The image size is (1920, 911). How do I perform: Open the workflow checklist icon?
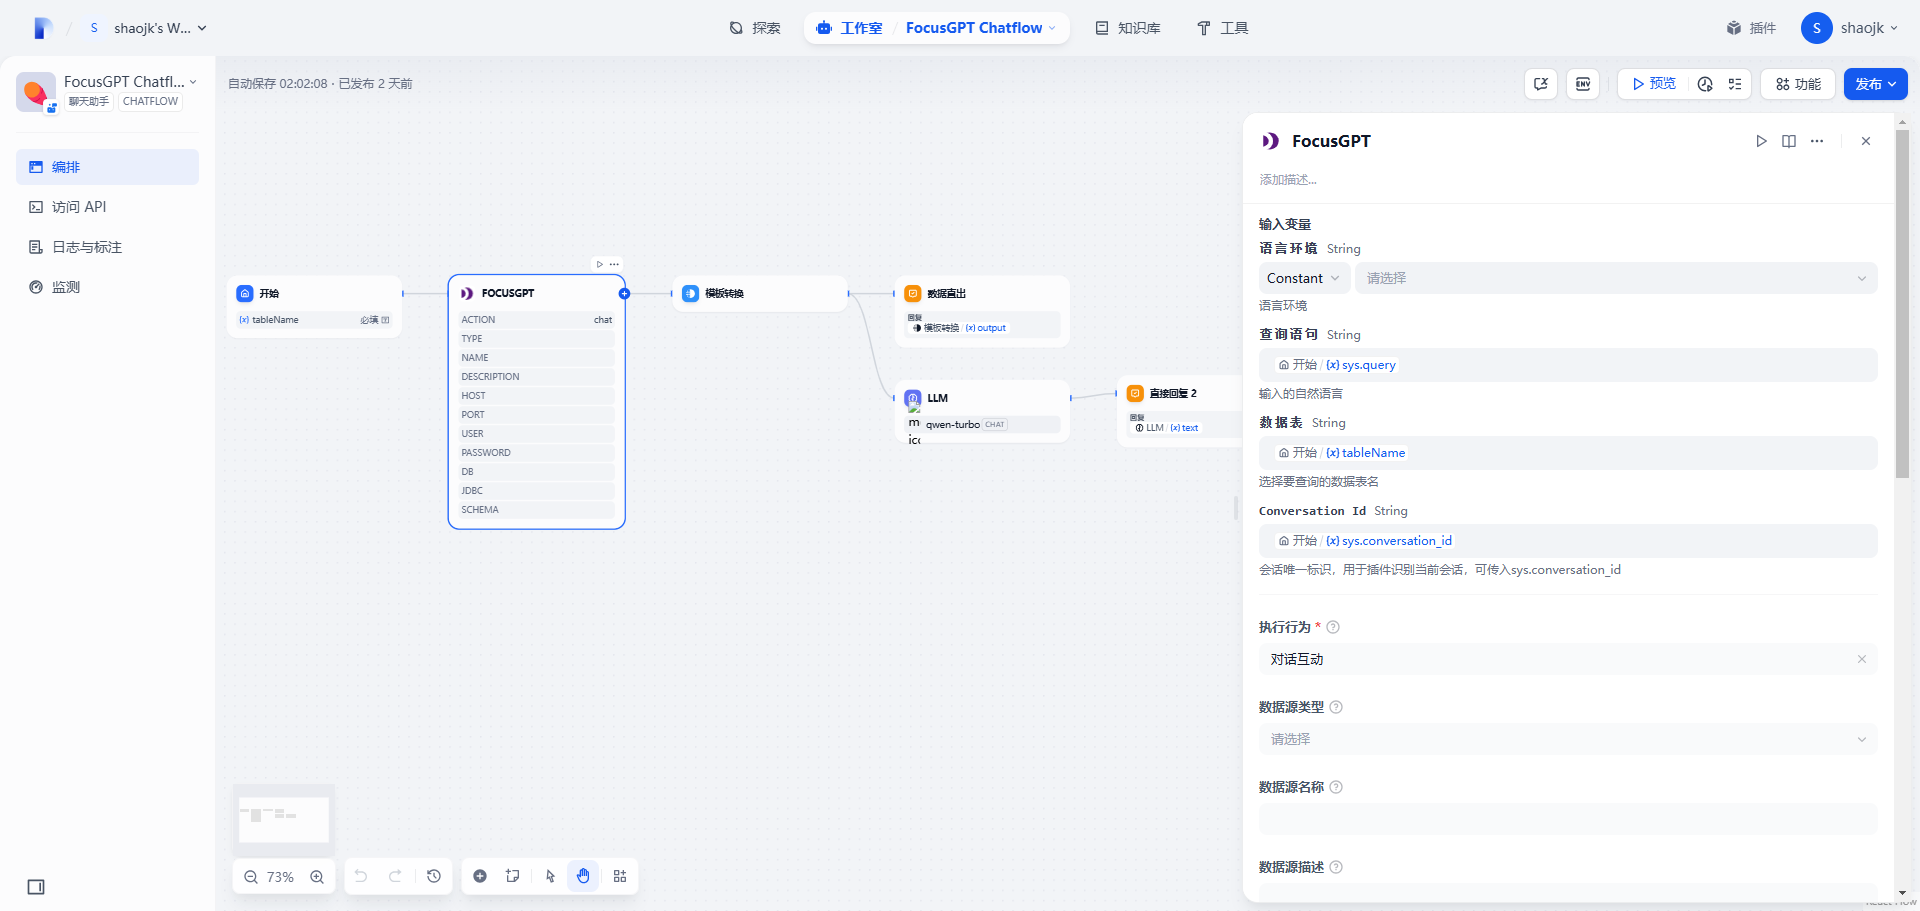click(x=1735, y=84)
